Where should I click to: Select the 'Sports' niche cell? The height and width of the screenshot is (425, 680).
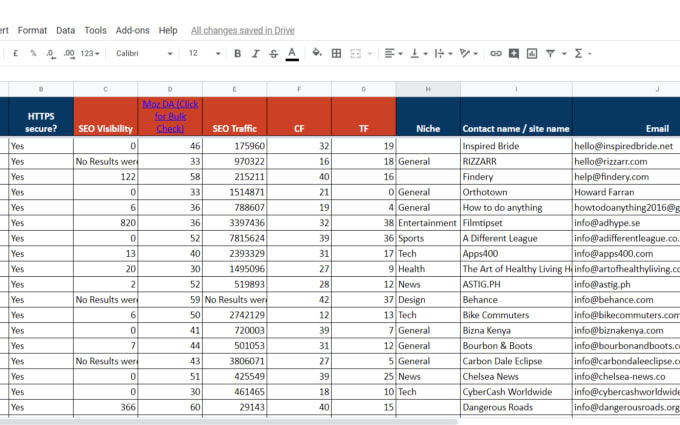(428, 238)
